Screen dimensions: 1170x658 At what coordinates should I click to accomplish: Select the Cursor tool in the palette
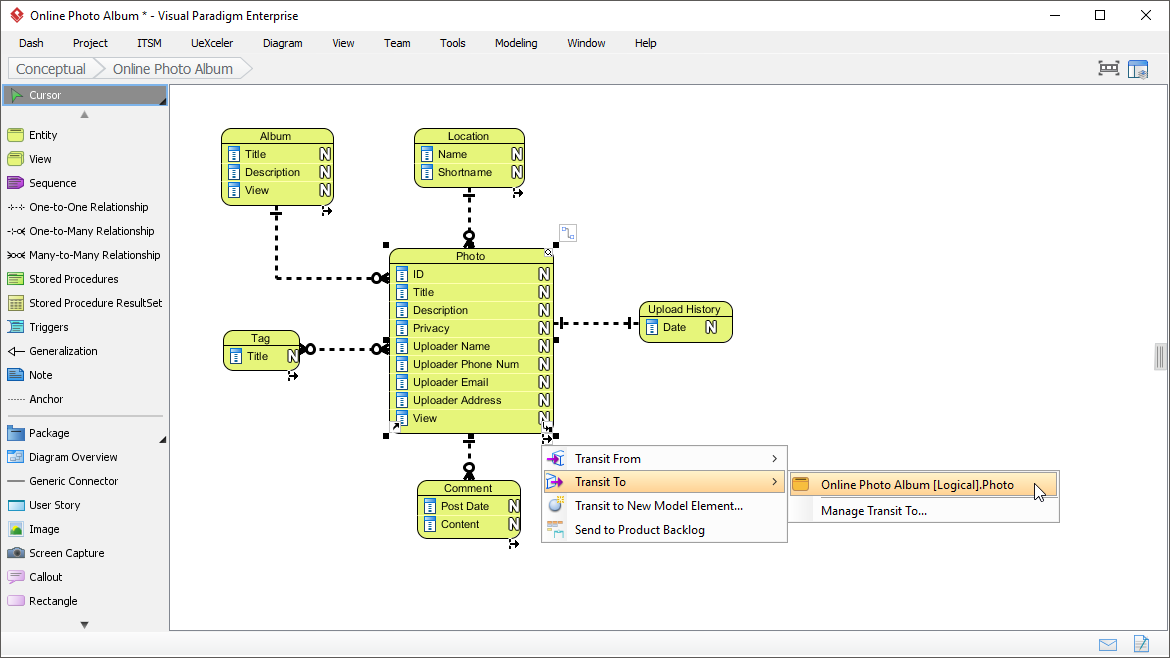click(84, 95)
